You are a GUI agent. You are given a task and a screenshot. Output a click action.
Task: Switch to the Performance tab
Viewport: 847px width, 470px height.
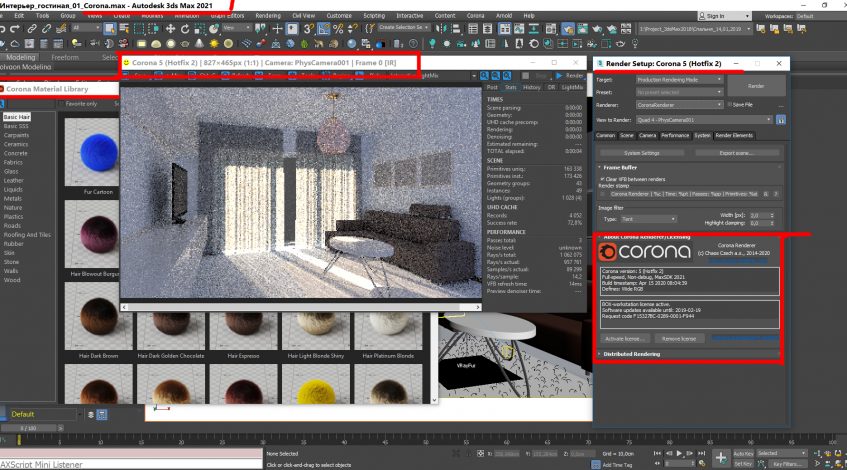674,135
